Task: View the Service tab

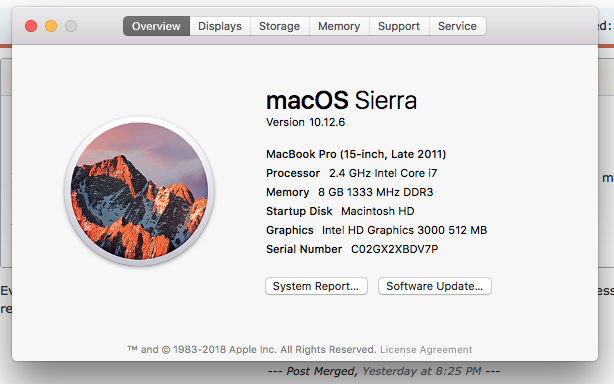Action: tap(457, 26)
